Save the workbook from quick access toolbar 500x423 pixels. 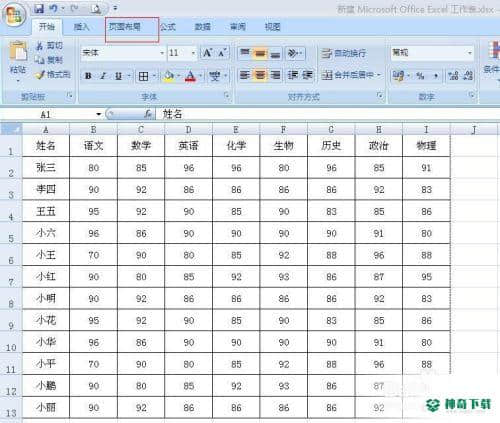click(39, 9)
